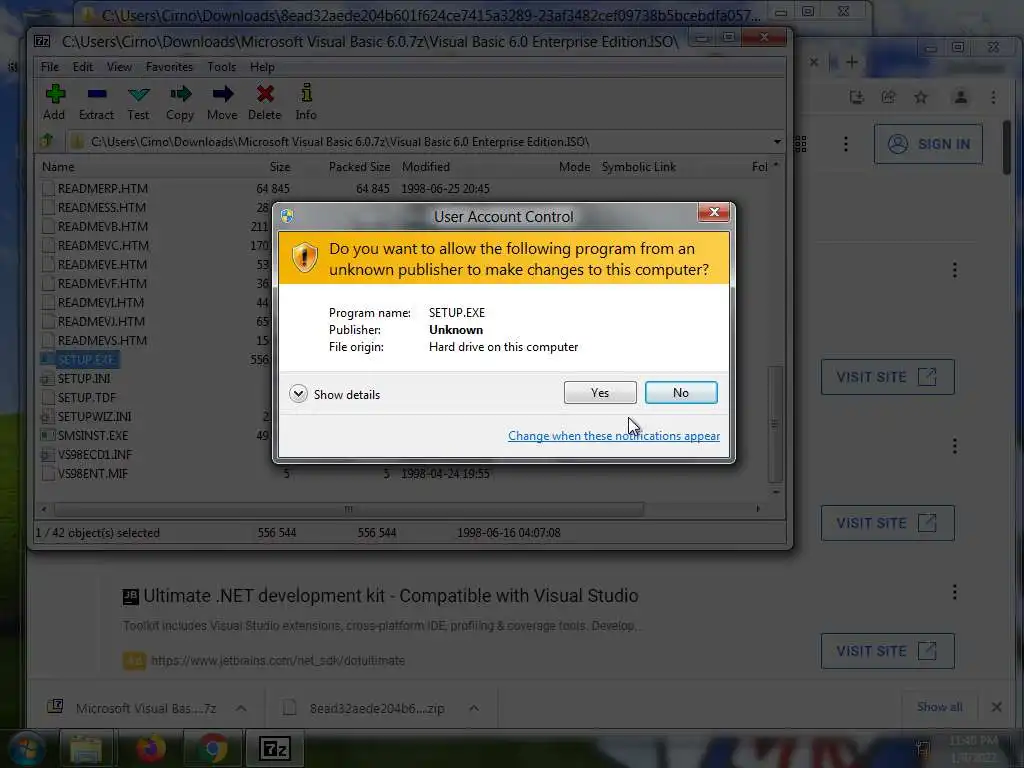Viewport: 1024px width, 768px height.
Task: Click browser bookmark star icon
Action: [921, 97]
